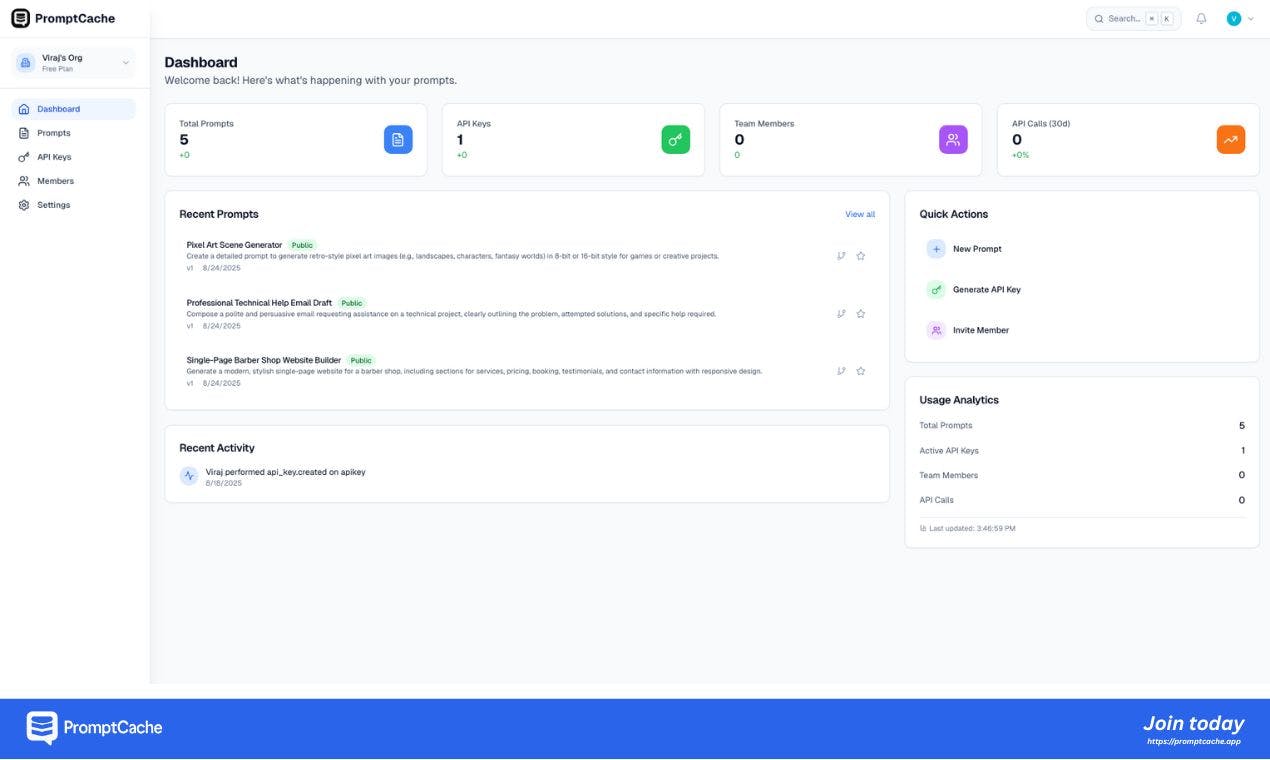Click the Recent Activity pulse icon
The height and width of the screenshot is (760, 1270).
pos(189,477)
